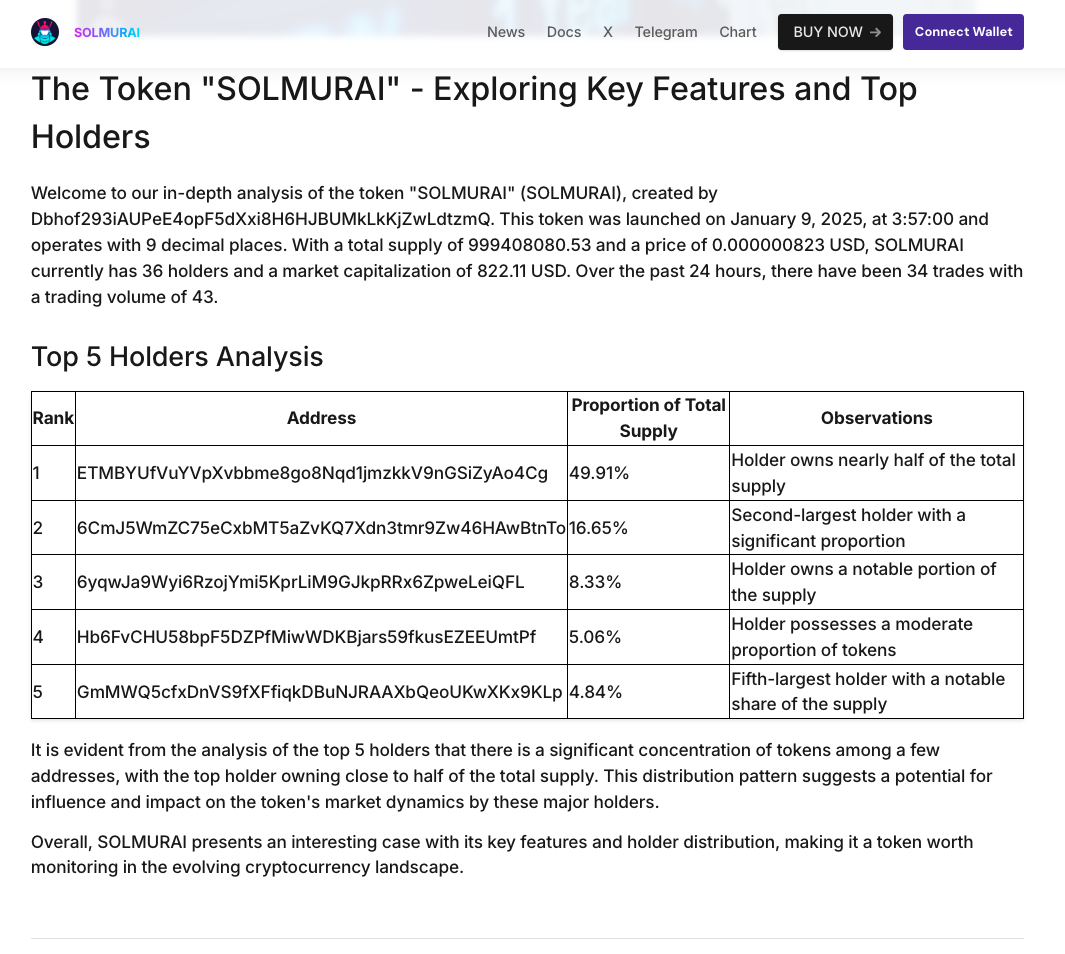Open the X social link

tap(607, 32)
